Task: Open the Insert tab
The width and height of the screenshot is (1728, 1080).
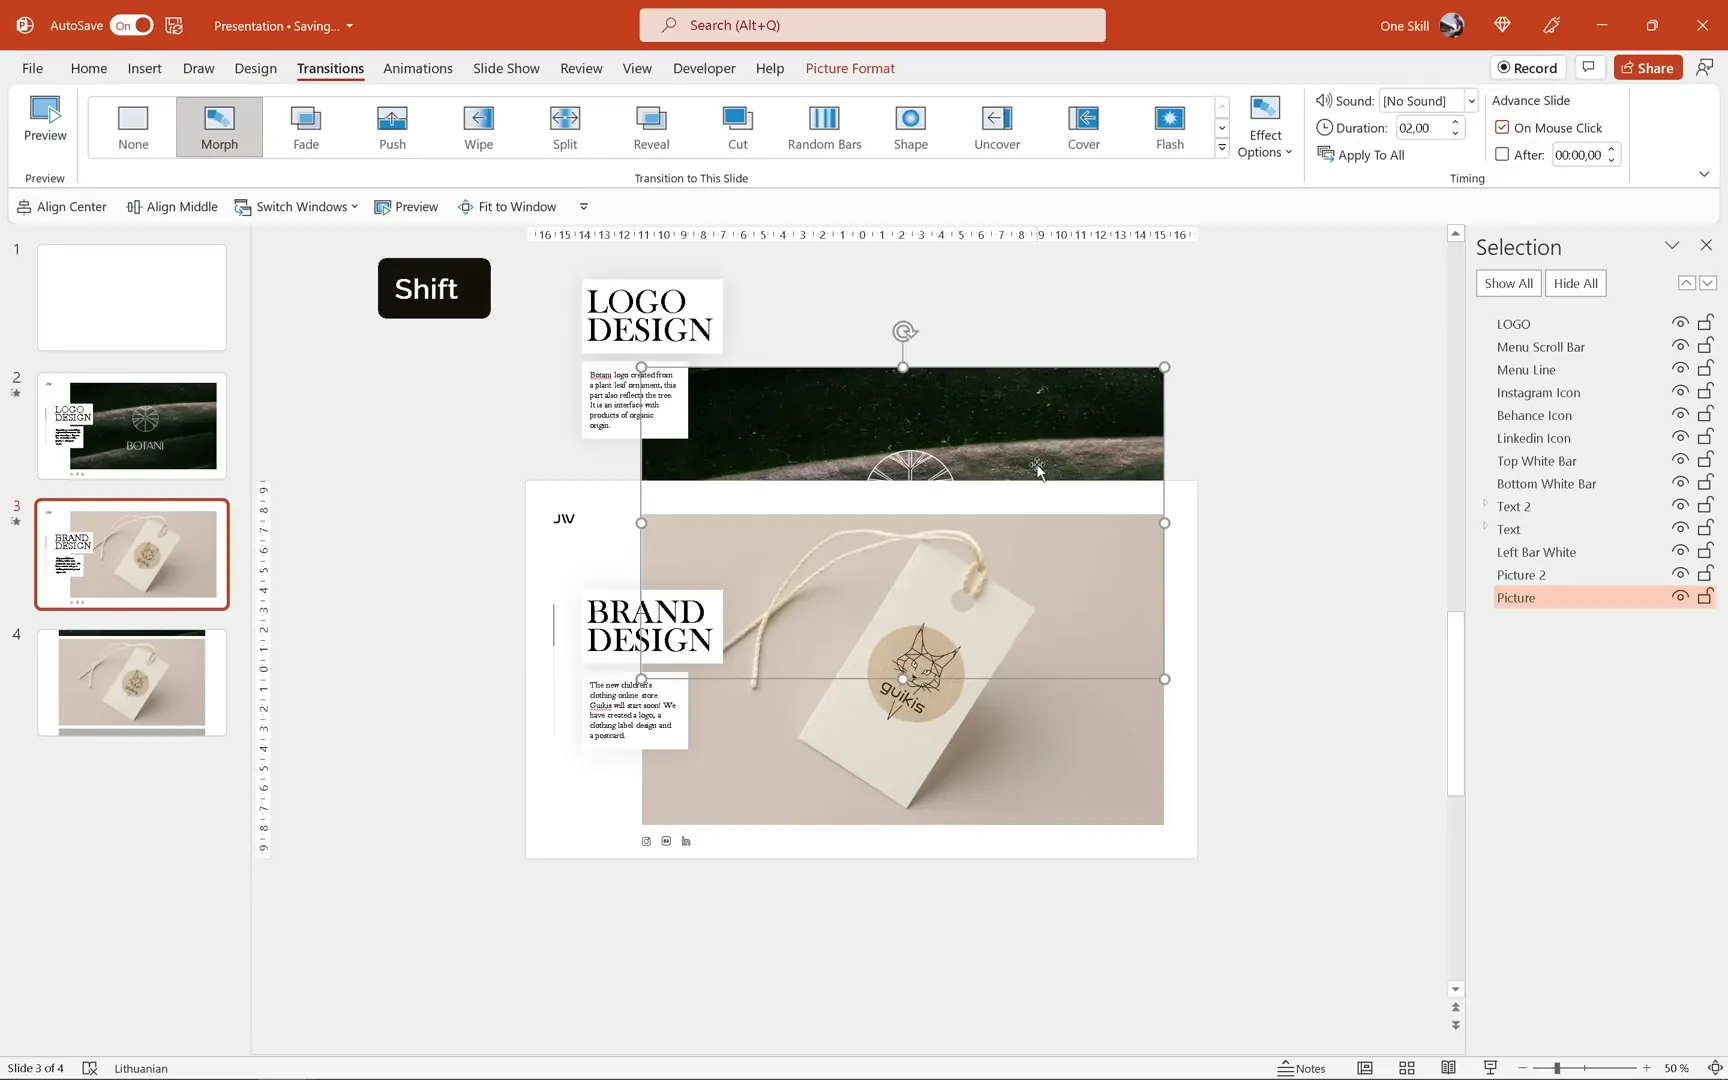Action: click(144, 68)
